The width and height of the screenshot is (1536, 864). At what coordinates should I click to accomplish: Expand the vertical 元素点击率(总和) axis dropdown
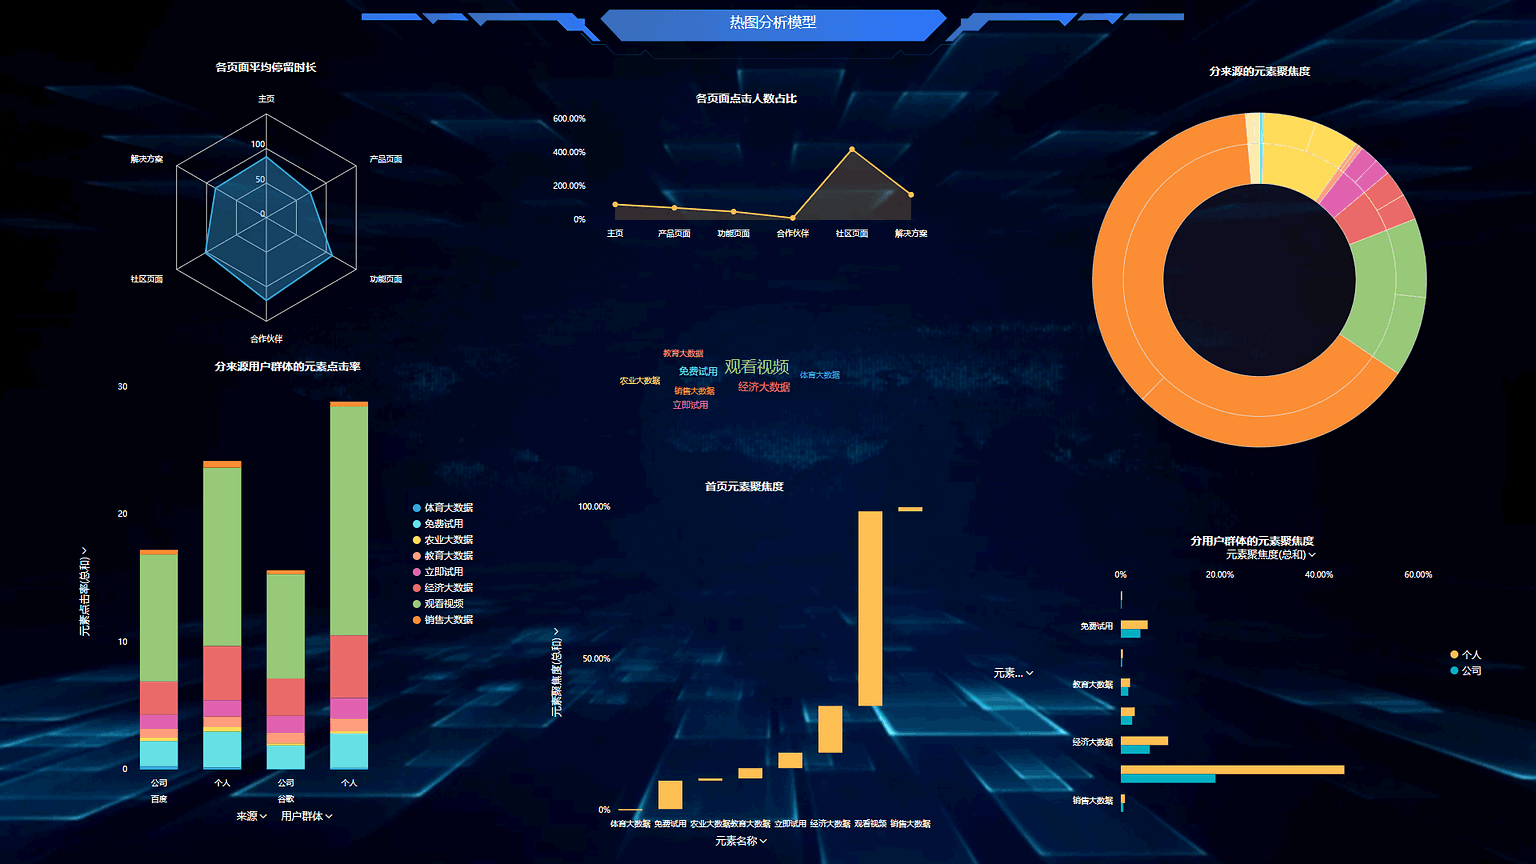[85, 591]
